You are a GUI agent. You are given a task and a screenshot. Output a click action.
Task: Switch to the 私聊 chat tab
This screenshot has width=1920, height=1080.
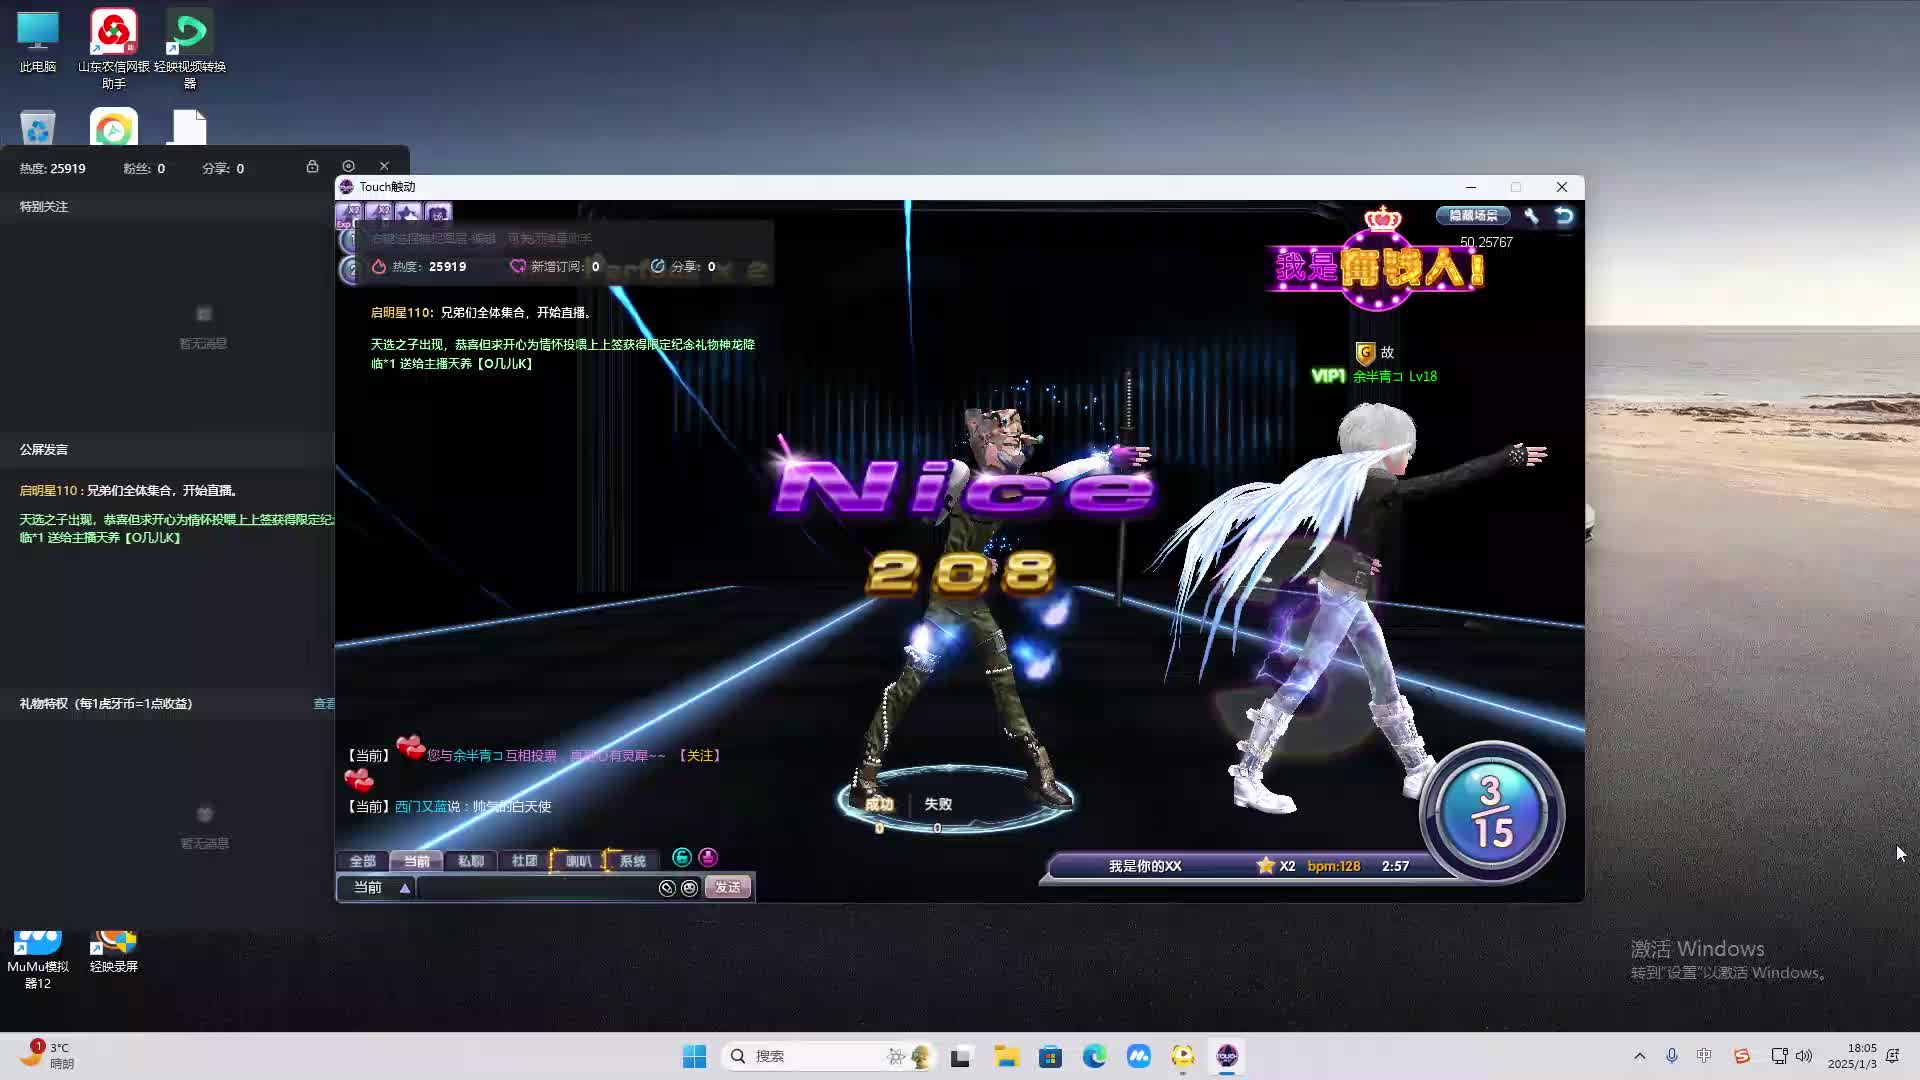(470, 861)
